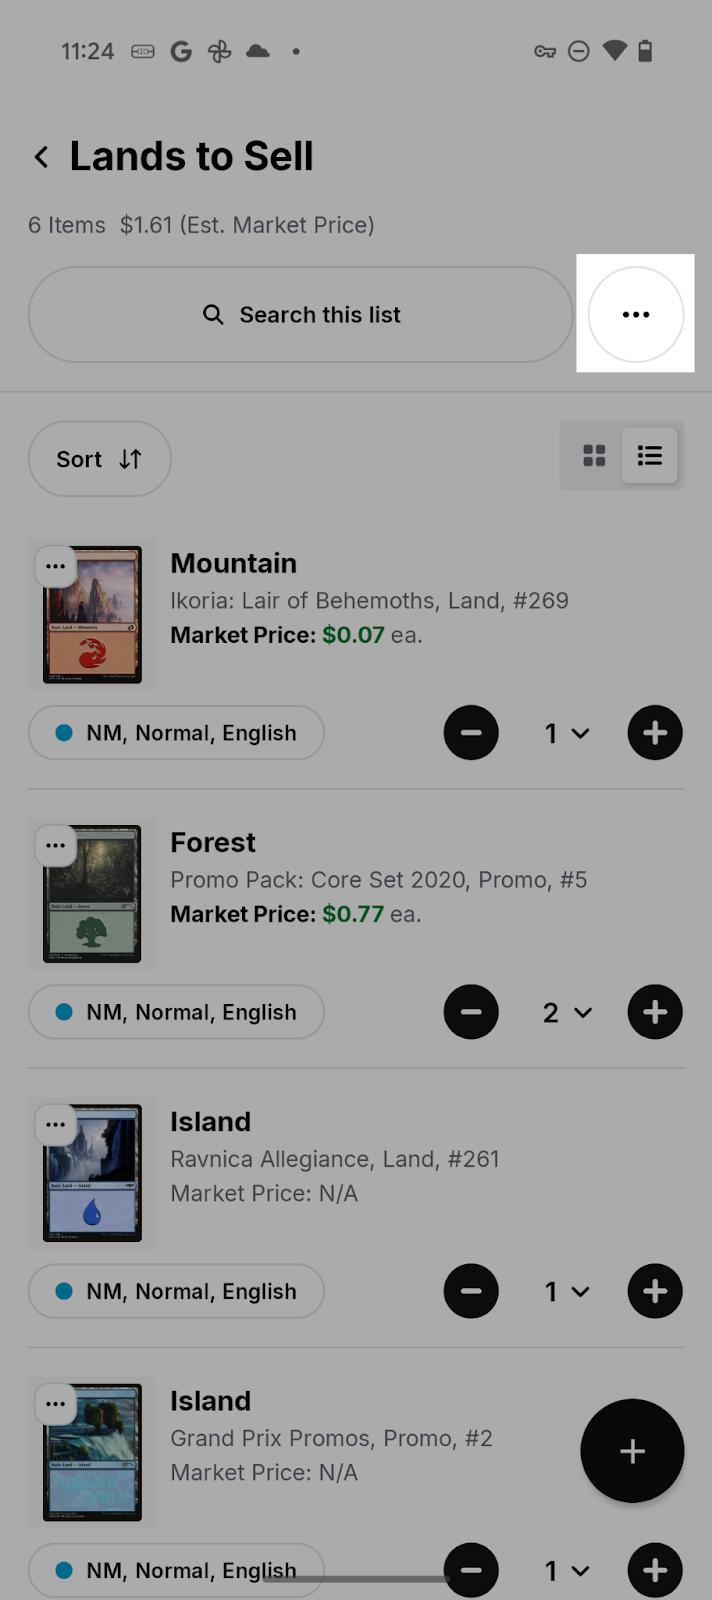Open the Mountain card's three-dot menu
The height and width of the screenshot is (1600, 712).
coord(55,566)
